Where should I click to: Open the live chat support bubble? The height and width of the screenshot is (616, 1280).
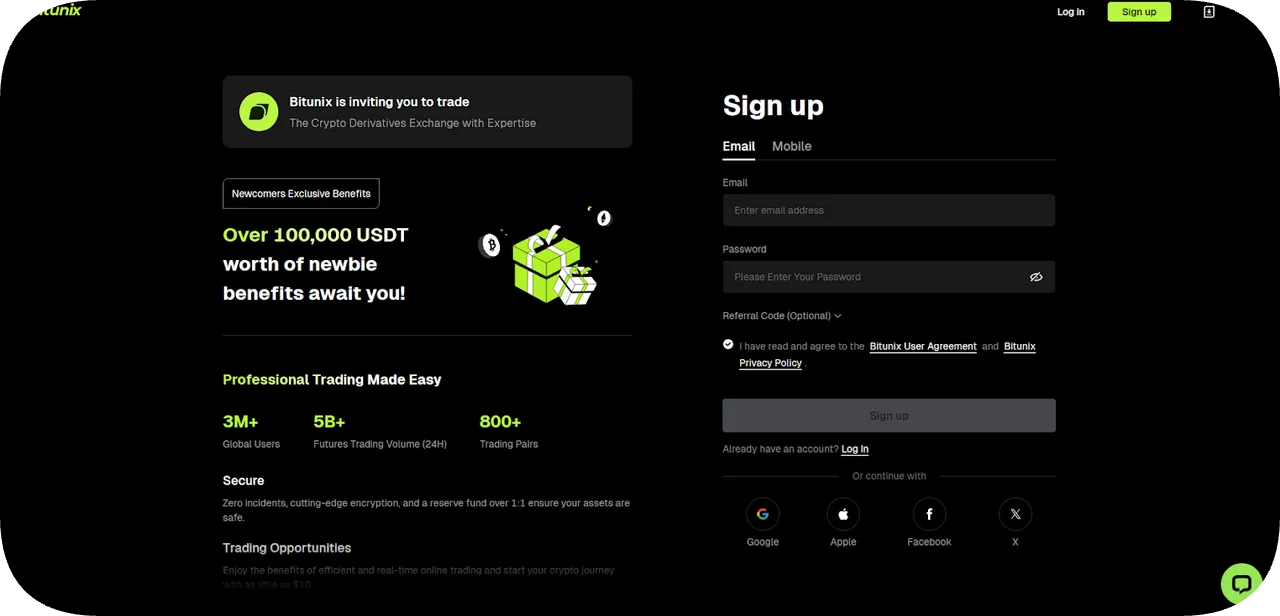[1242, 584]
